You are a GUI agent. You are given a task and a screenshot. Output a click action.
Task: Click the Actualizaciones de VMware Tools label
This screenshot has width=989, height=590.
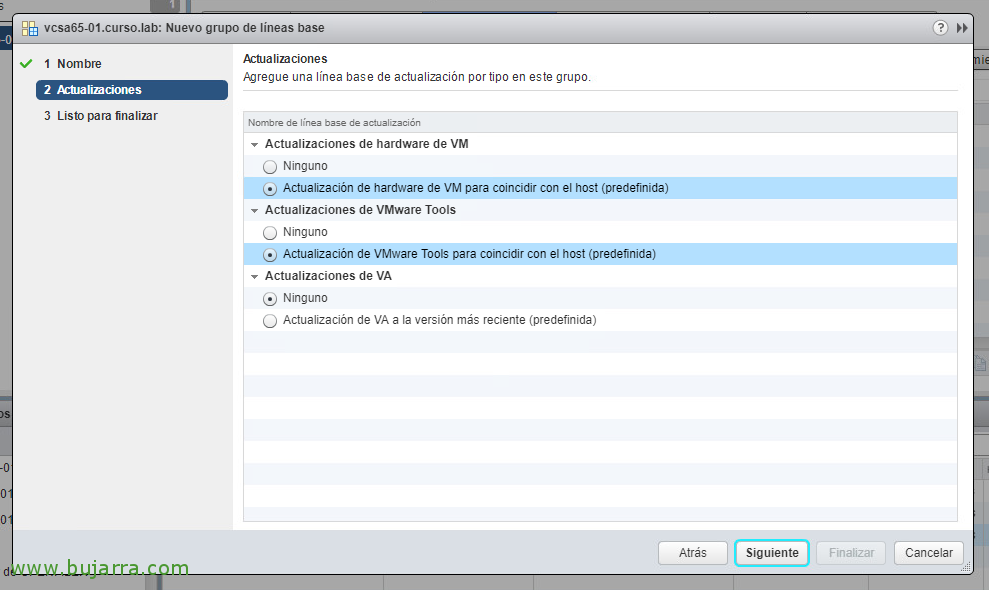[x=360, y=210]
